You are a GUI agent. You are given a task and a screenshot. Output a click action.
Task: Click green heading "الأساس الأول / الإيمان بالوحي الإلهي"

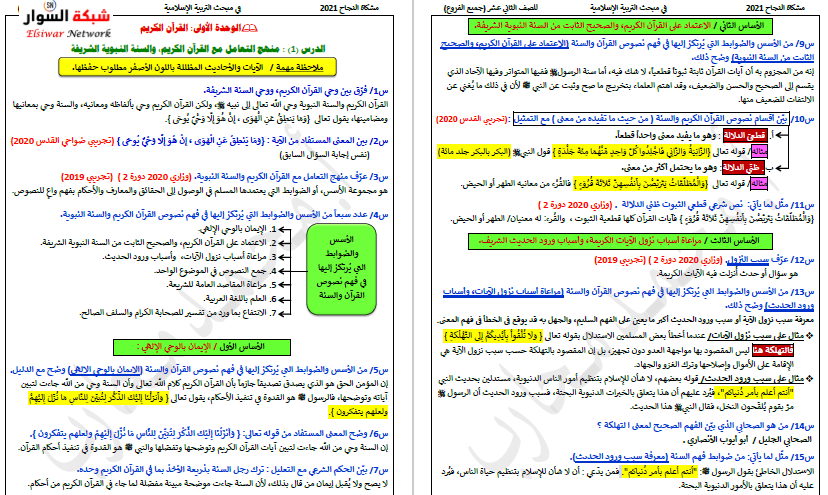(x=202, y=347)
